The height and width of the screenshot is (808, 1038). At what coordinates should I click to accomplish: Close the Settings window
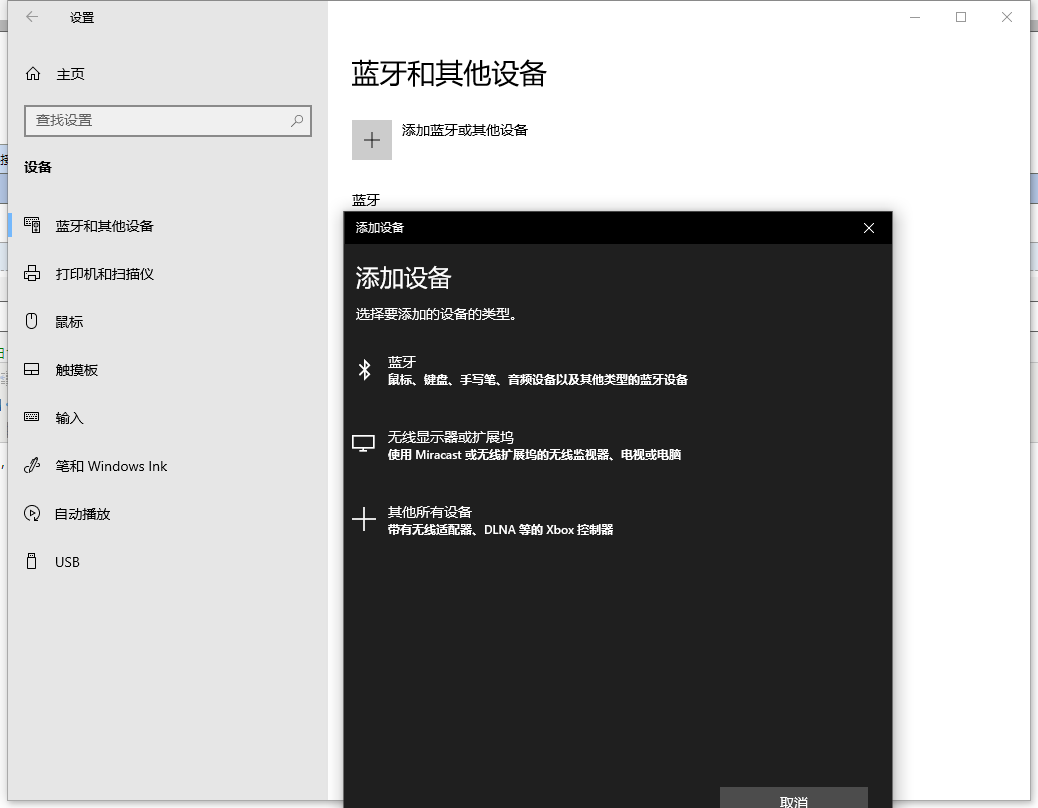tap(1007, 17)
